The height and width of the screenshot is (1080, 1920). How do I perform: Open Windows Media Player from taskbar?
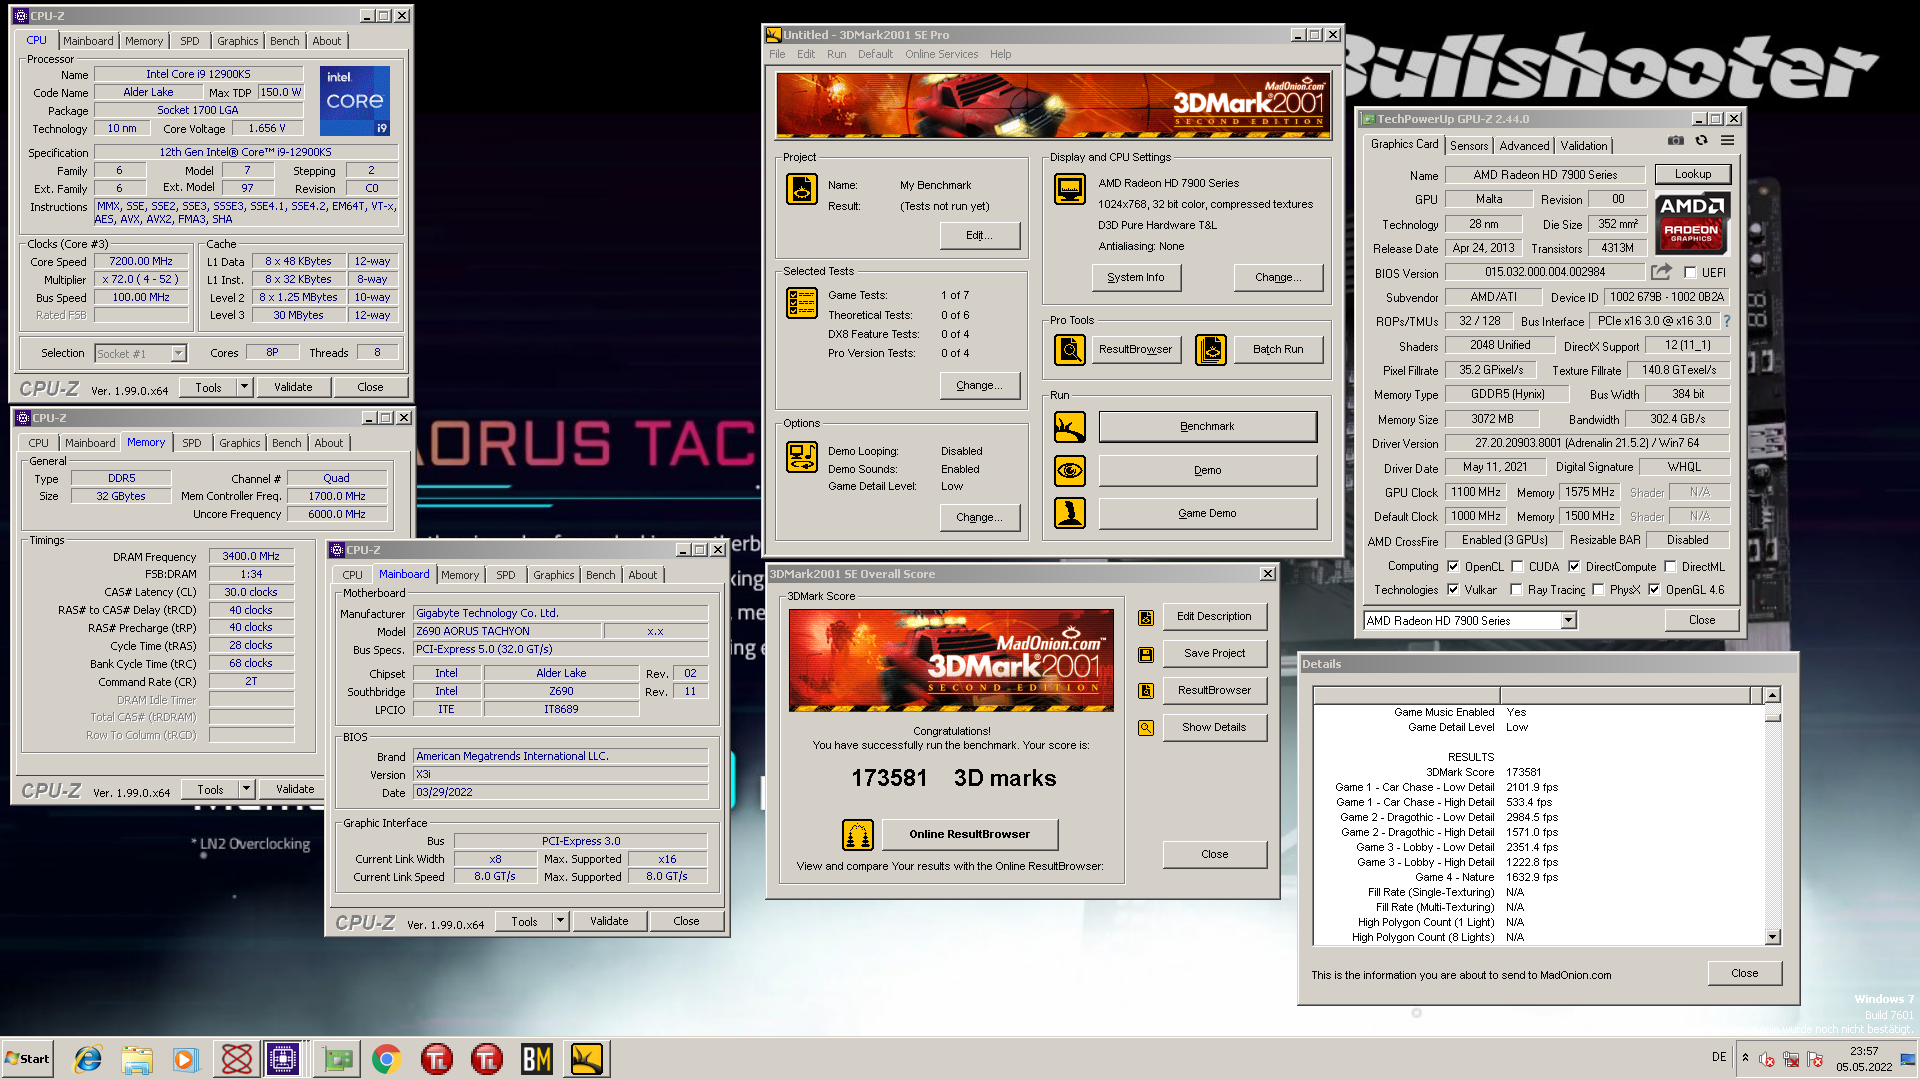pyautogui.click(x=185, y=1059)
